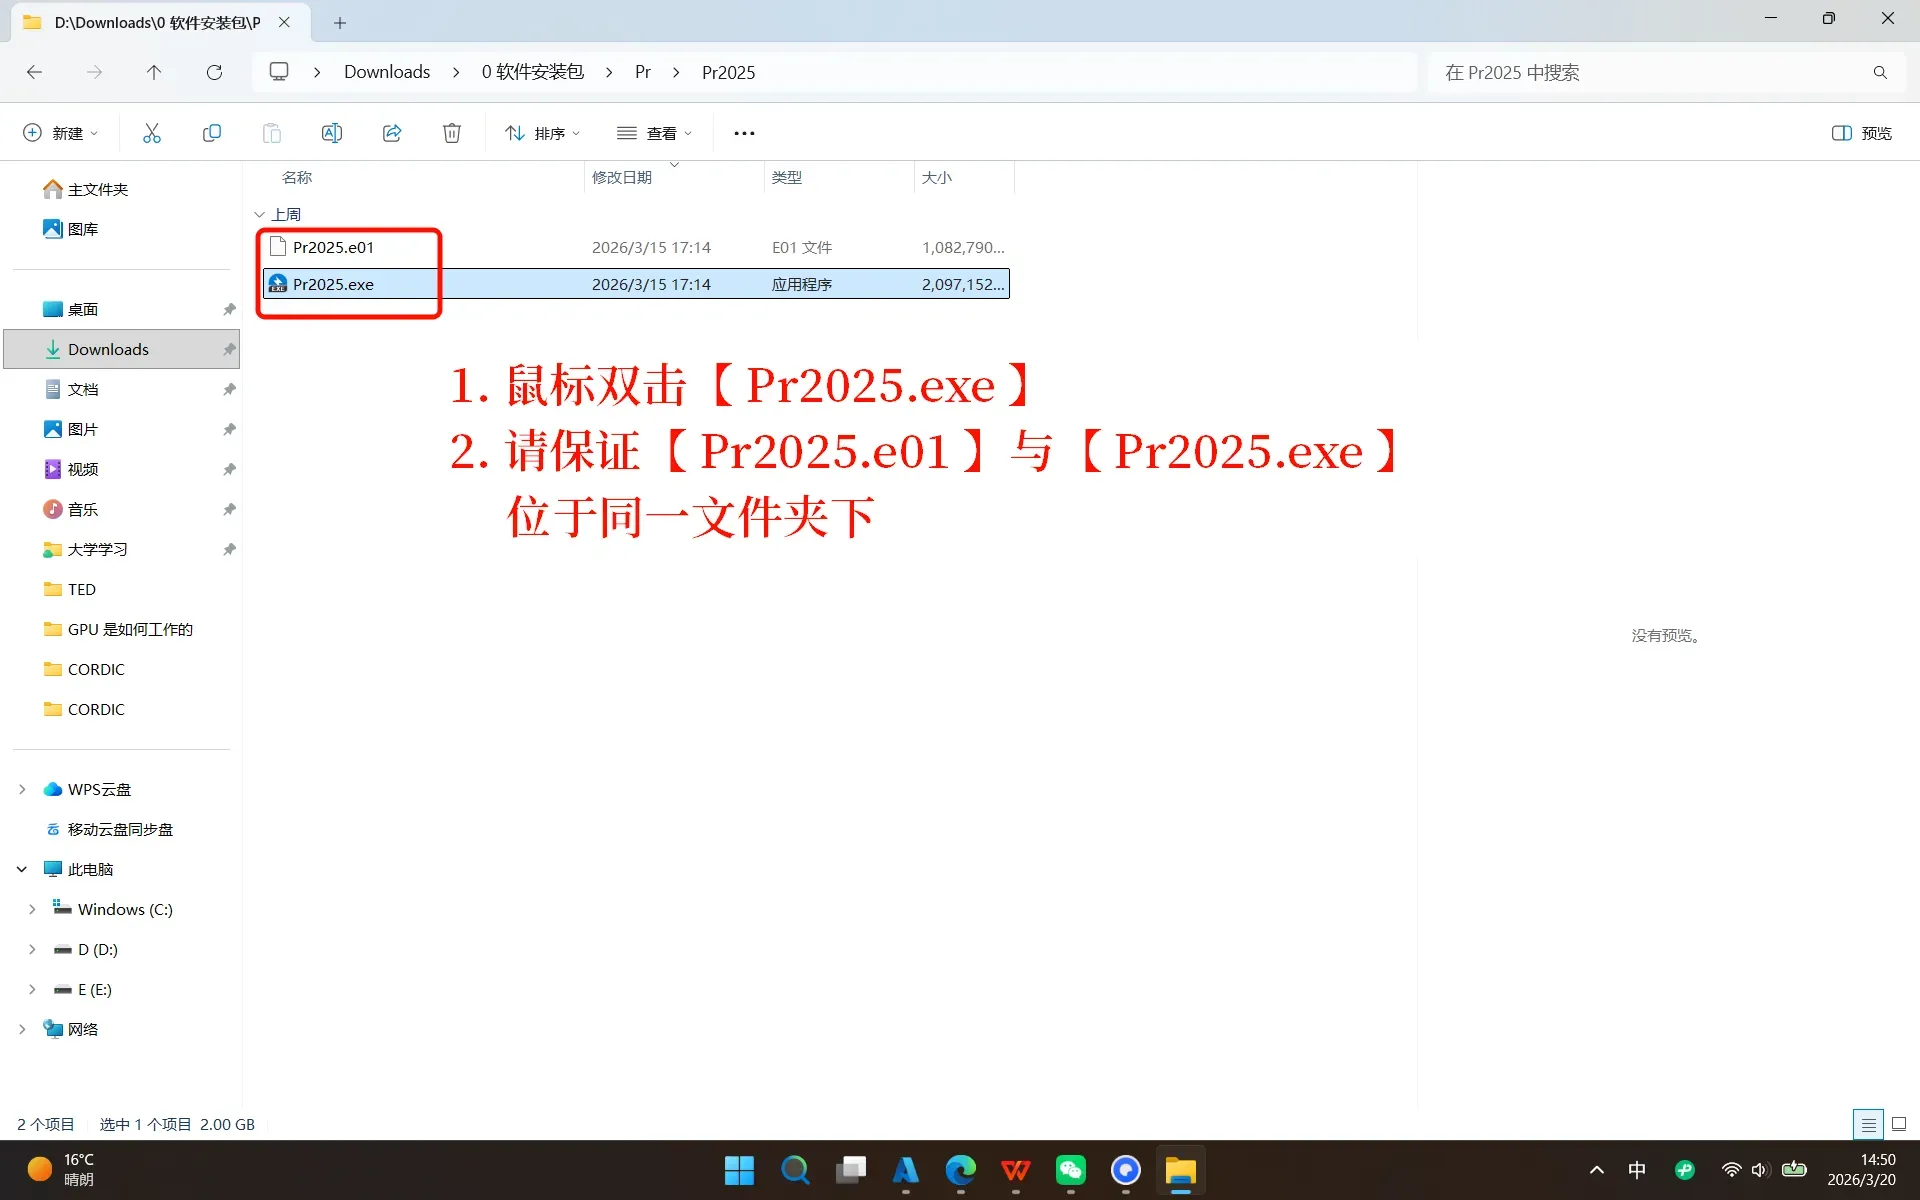1920x1200 pixels.
Task: Navigate to 0 软件安装包 breadcrumb
Action: click(x=532, y=72)
